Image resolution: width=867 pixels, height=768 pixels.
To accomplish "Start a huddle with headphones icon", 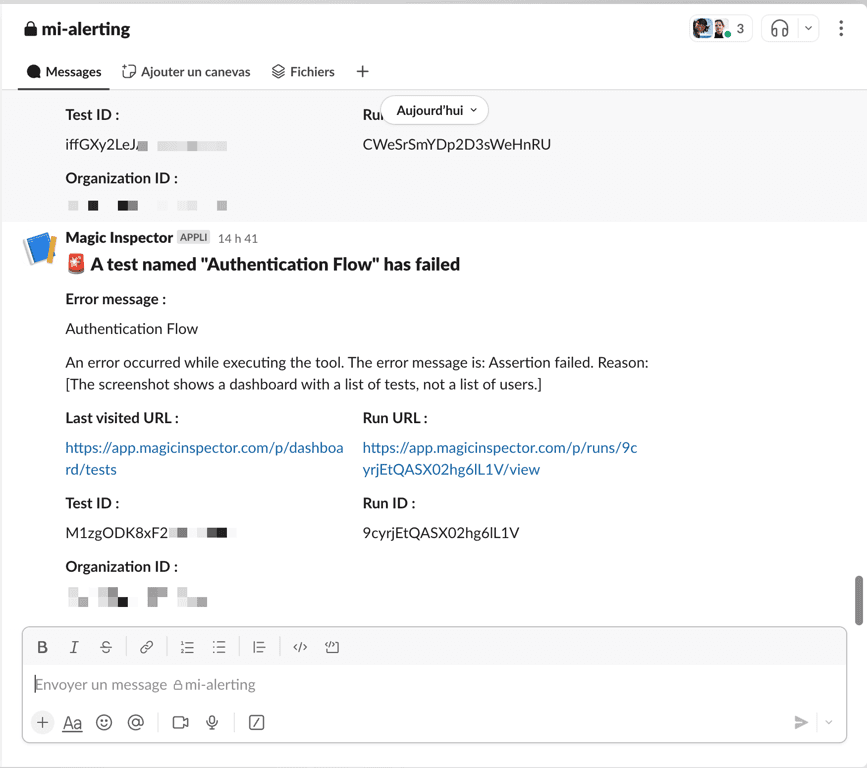I will point(780,28).
